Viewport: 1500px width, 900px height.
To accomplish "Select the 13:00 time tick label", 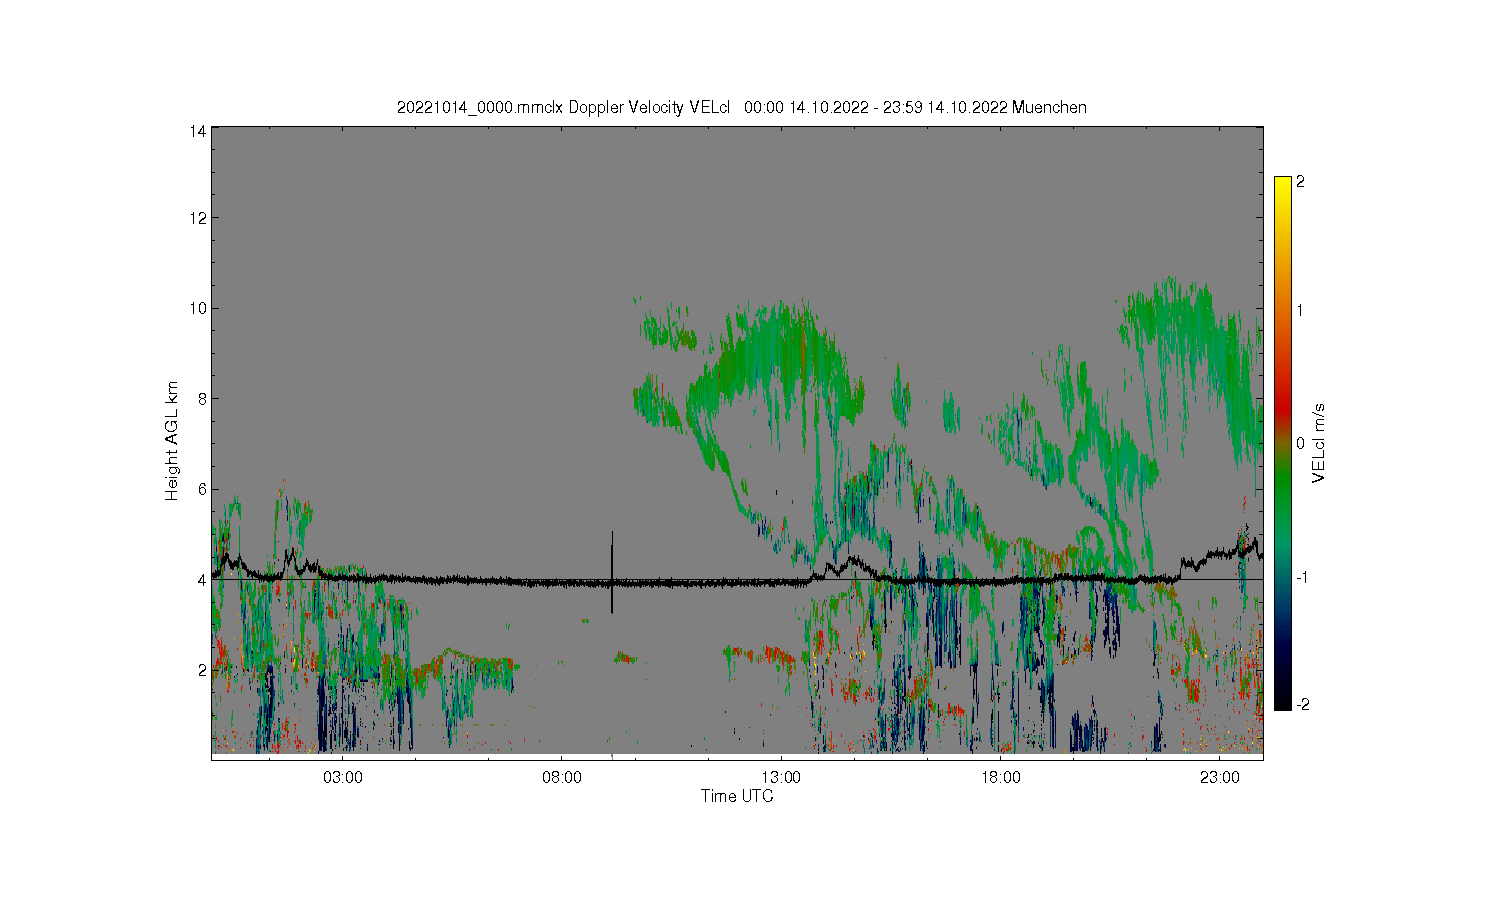I will click(x=781, y=777).
